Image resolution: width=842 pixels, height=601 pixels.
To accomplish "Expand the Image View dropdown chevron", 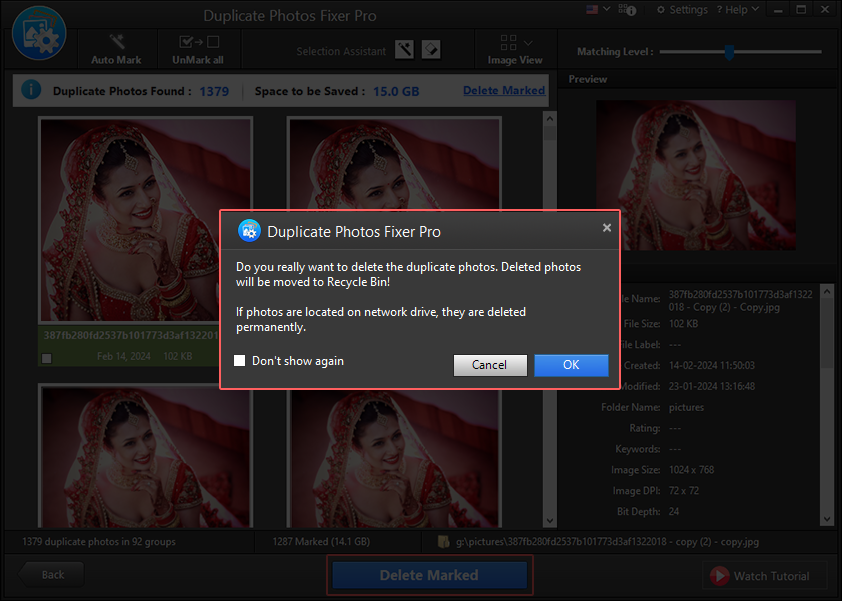I will [x=528, y=43].
